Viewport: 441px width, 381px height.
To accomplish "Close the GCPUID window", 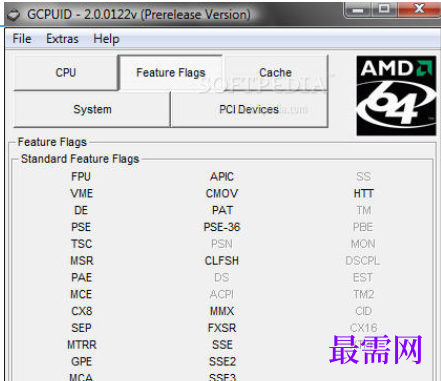I will (x=419, y=9).
